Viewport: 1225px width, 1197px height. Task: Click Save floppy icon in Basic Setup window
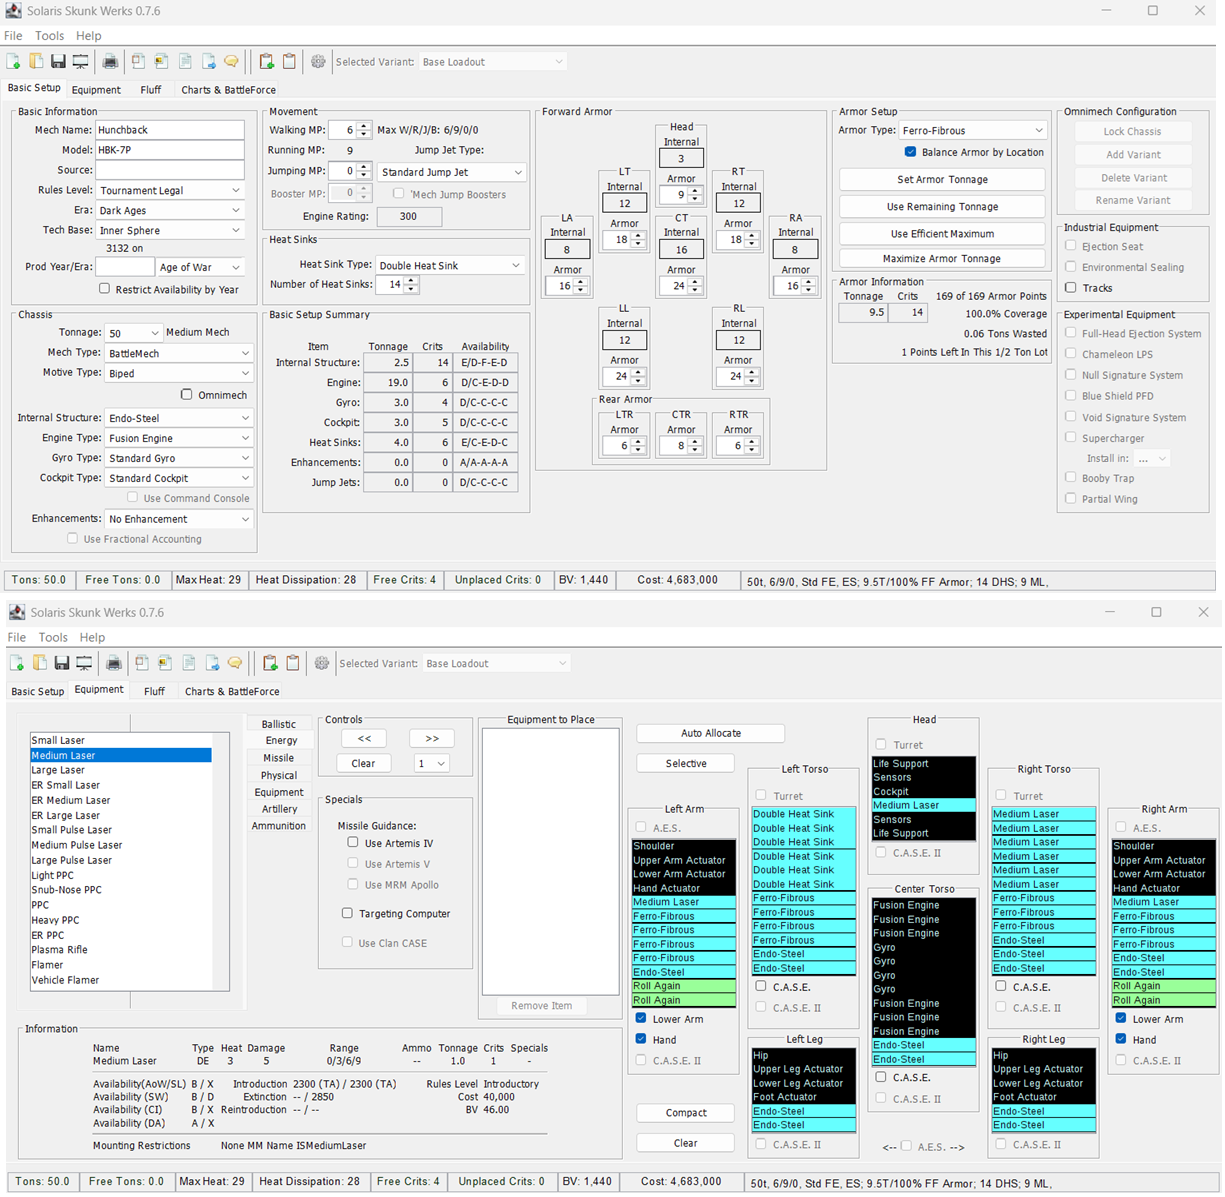pos(58,62)
